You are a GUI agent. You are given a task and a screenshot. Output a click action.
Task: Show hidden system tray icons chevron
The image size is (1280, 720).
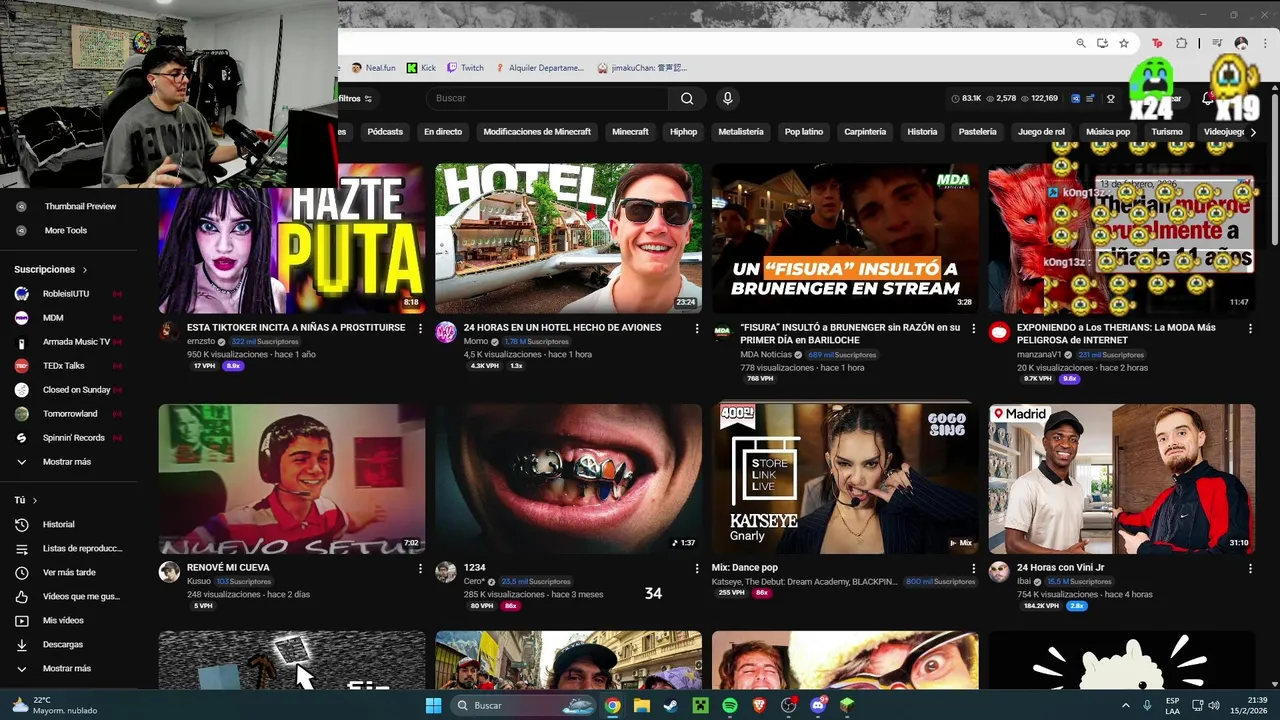pyautogui.click(x=1125, y=705)
